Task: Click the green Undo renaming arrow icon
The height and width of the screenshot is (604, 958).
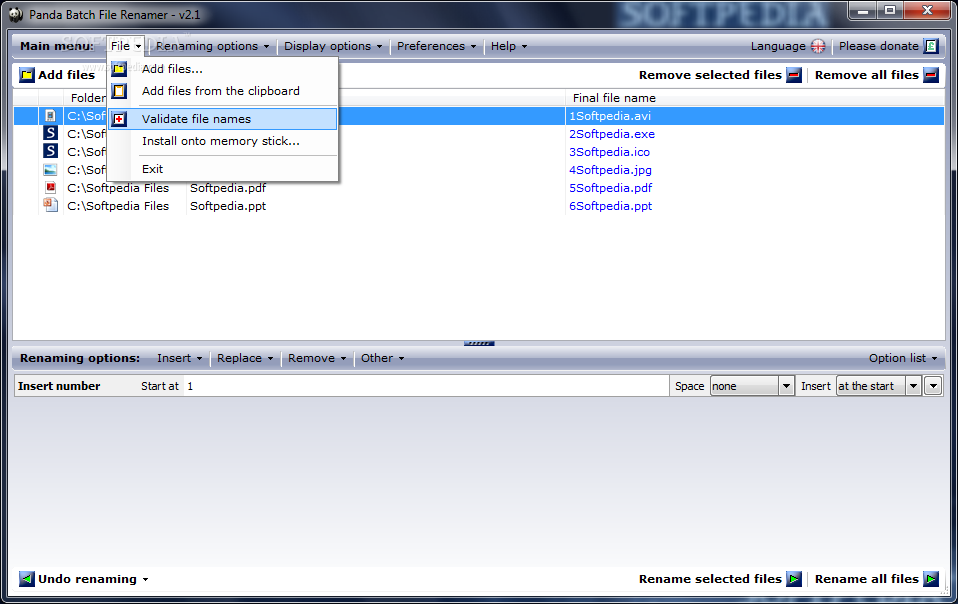Action: click(x=27, y=578)
